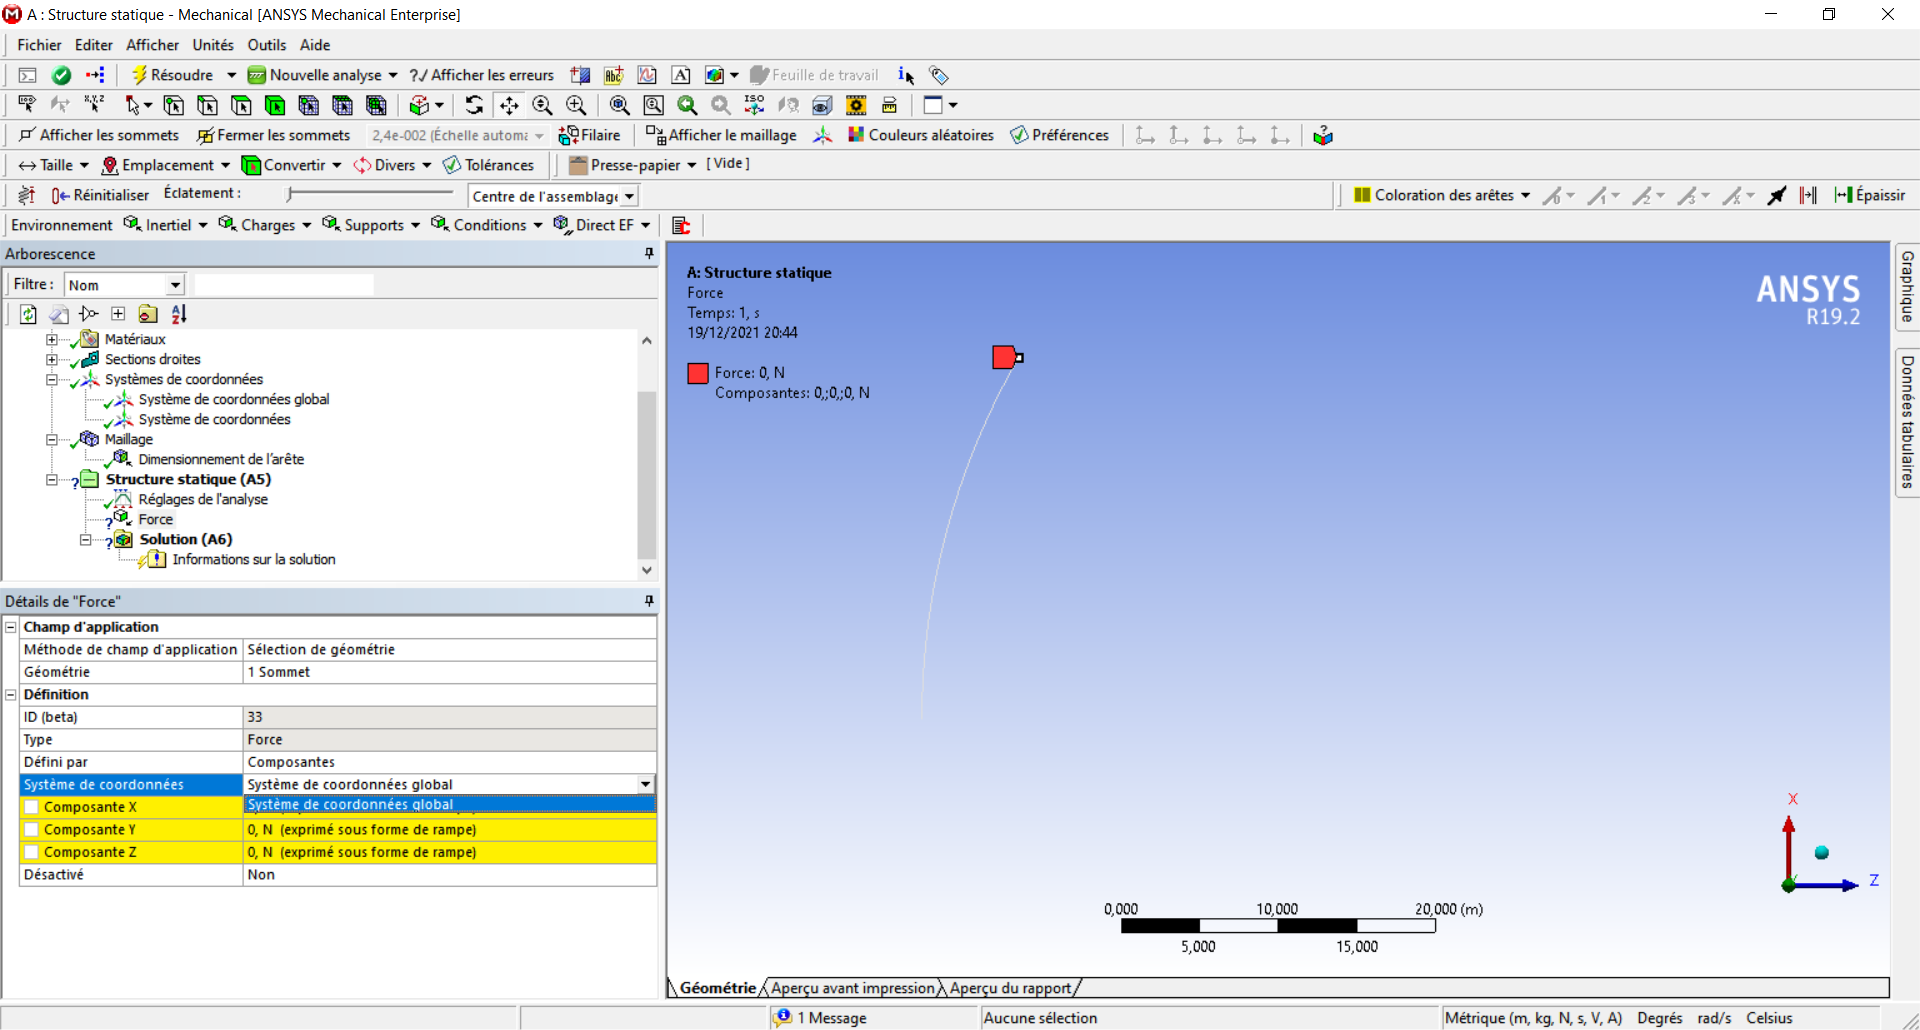The height and width of the screenshot is (1030, 1920).
Task: Toggle Afficher le maillage
Action: 721,135
